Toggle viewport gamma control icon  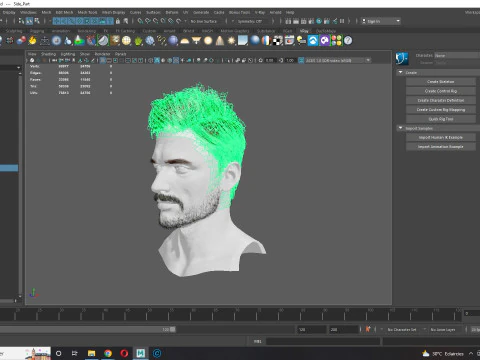281,60
